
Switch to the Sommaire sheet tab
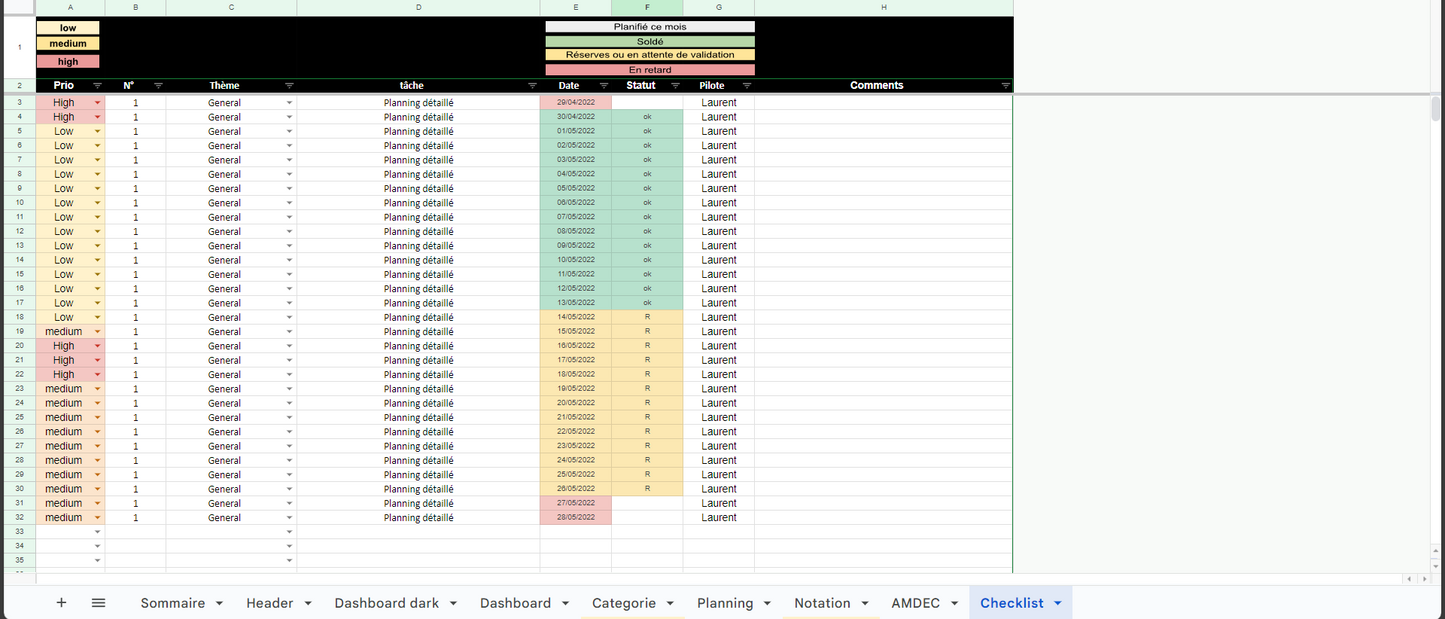172,603
